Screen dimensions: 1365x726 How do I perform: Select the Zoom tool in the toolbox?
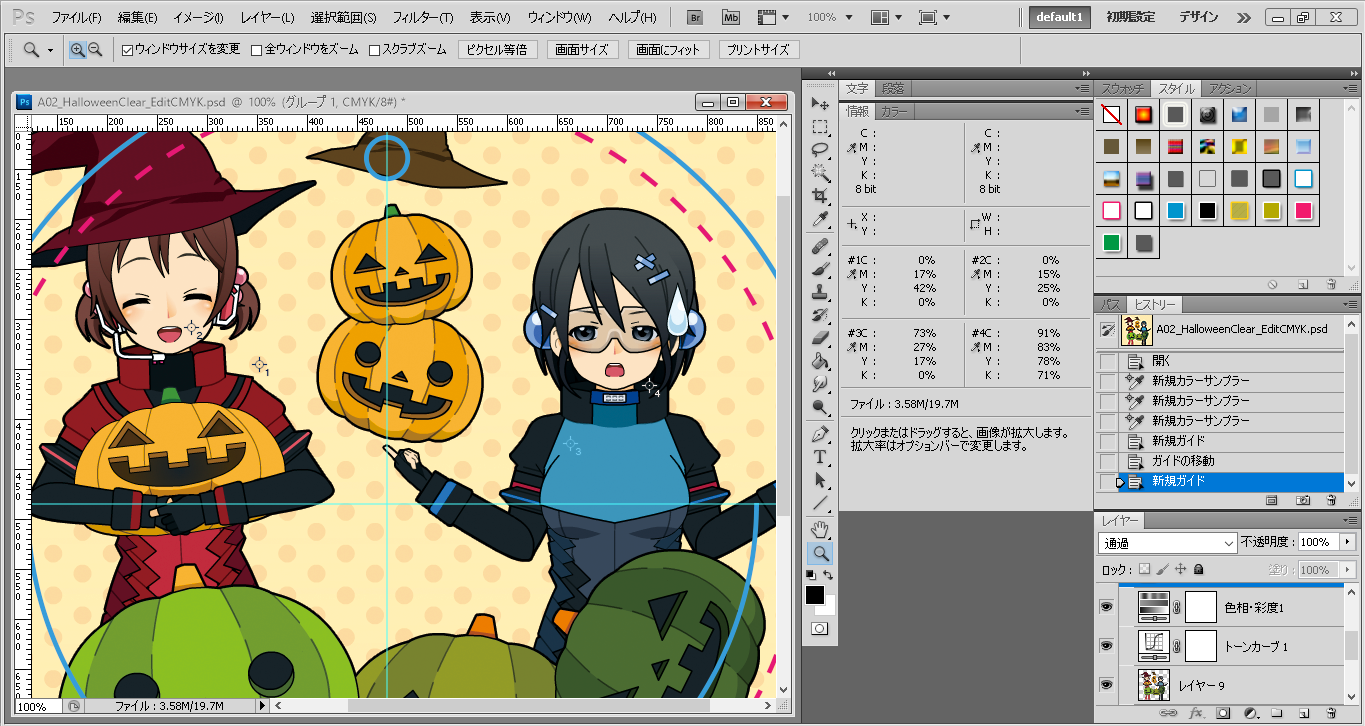click(820, 553)
